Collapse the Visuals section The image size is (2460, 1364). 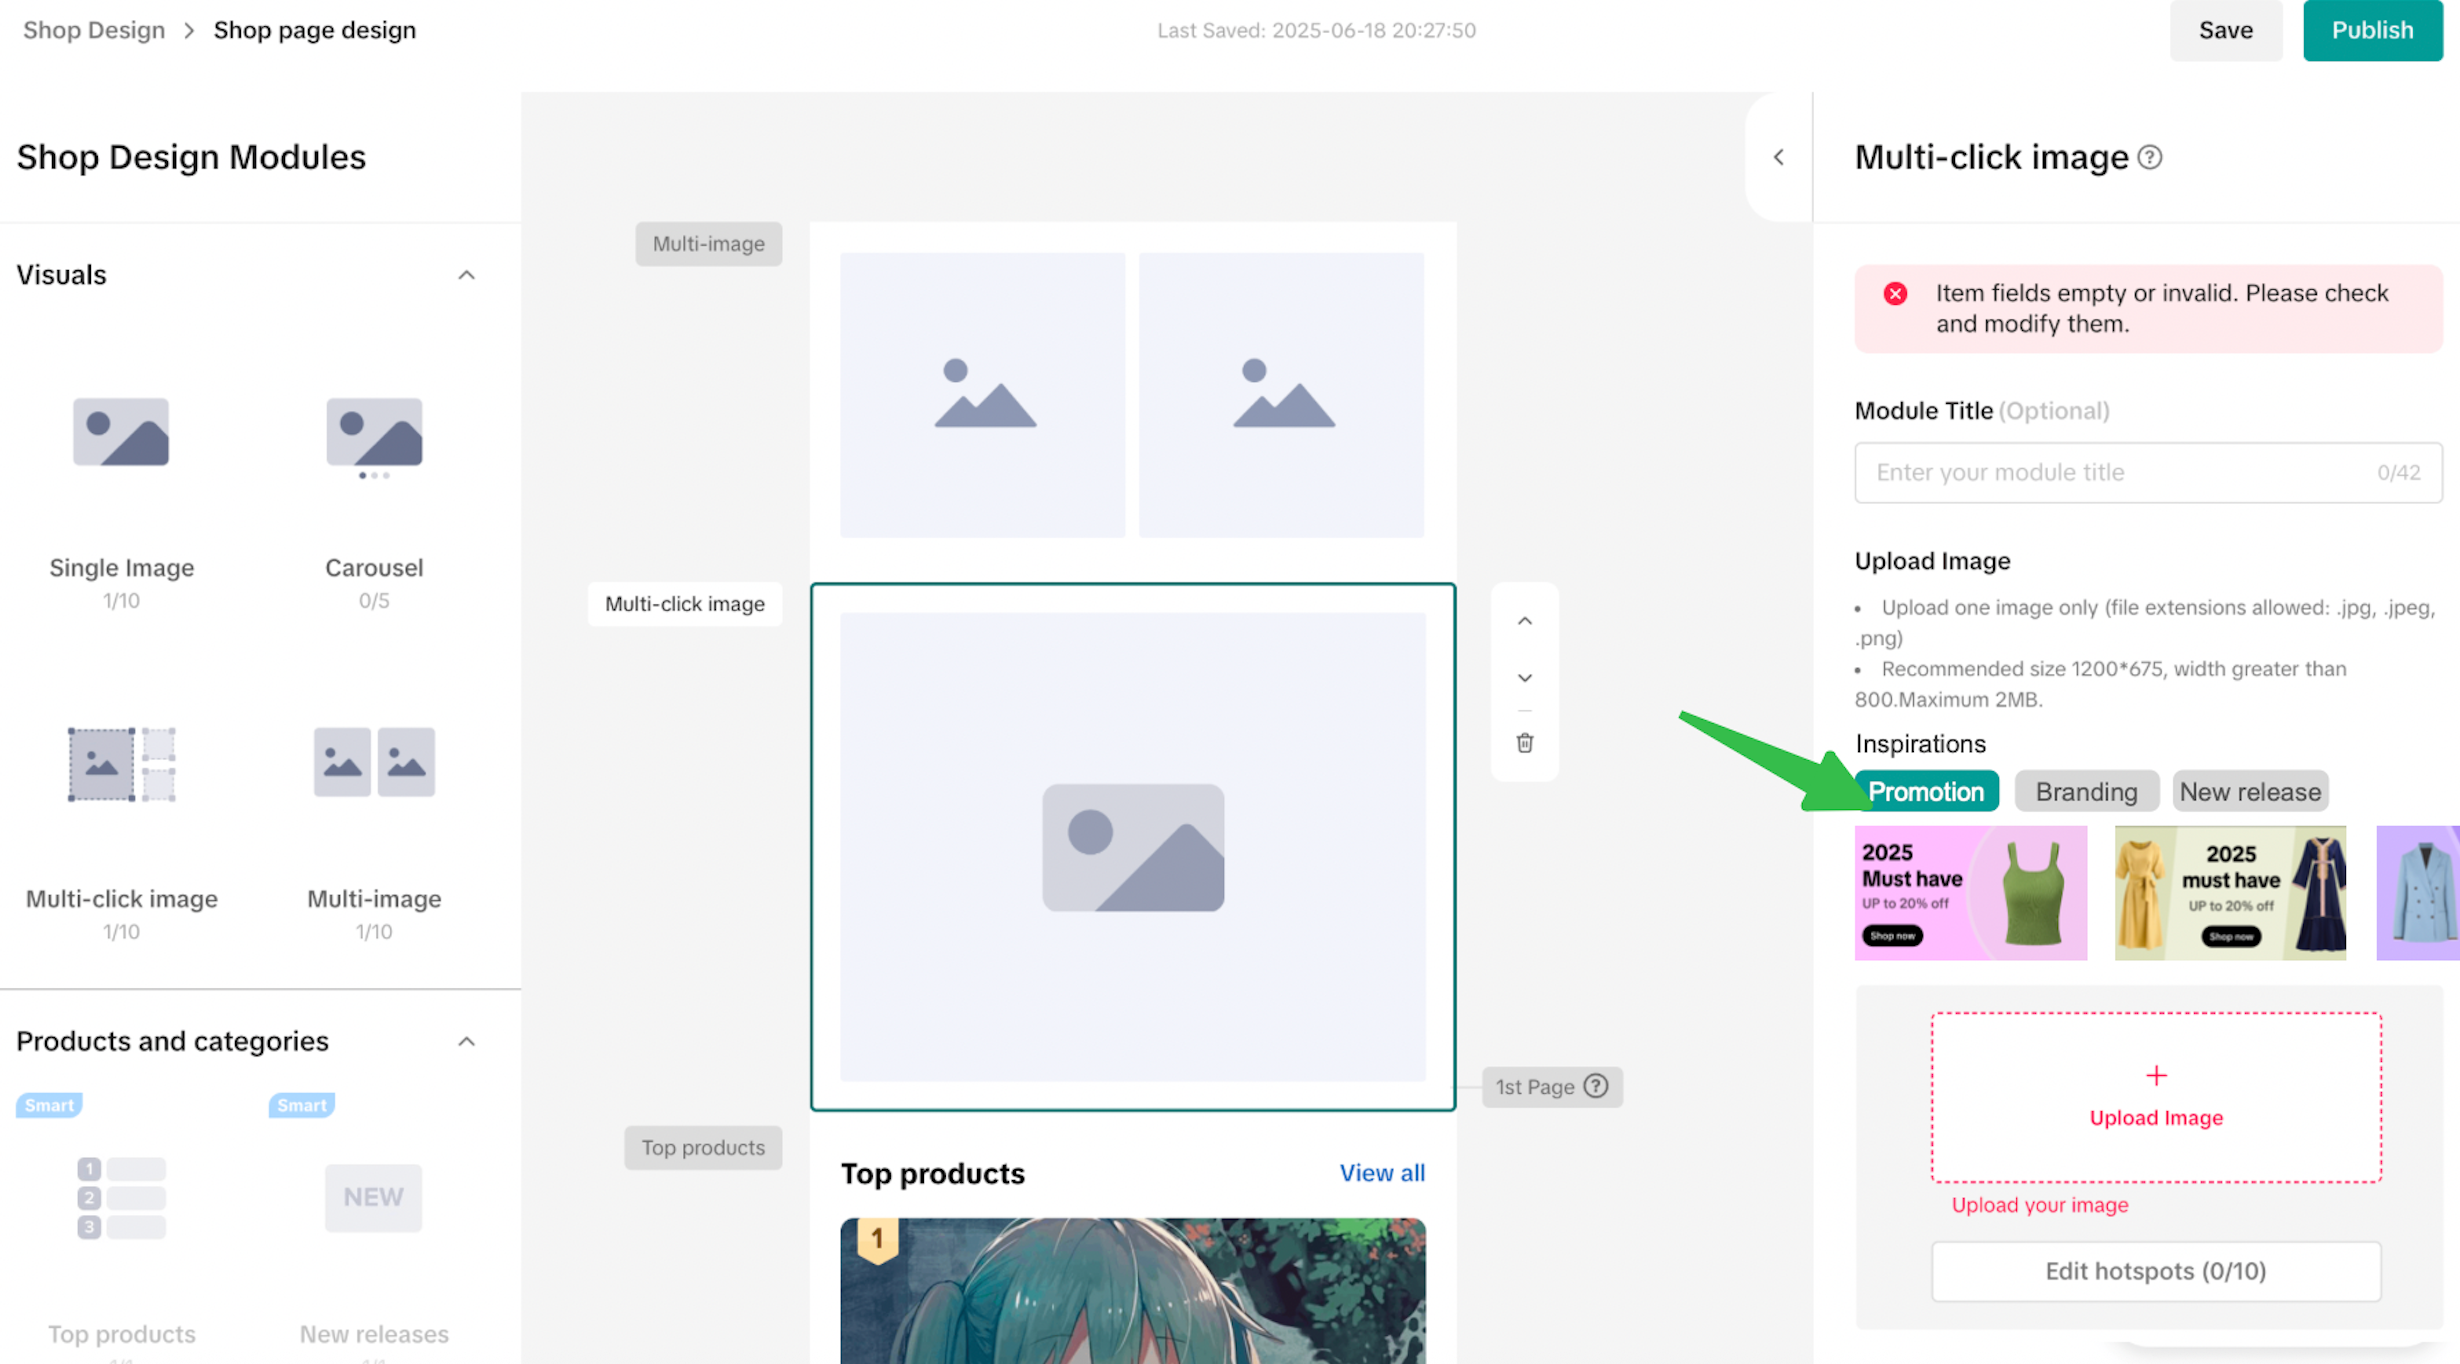point(466,275)
